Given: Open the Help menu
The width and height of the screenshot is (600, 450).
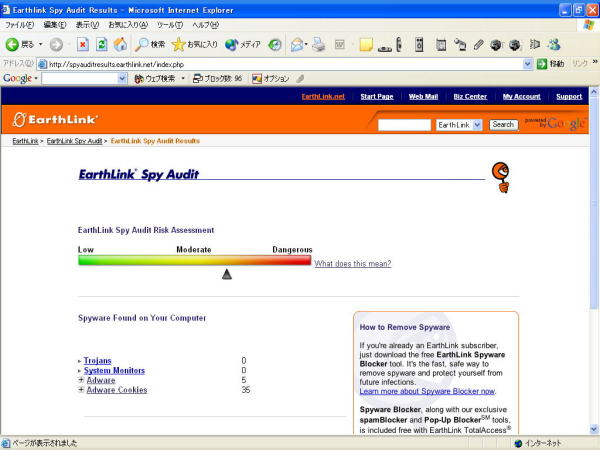Looking at the screenshot, I should (205, 25).
